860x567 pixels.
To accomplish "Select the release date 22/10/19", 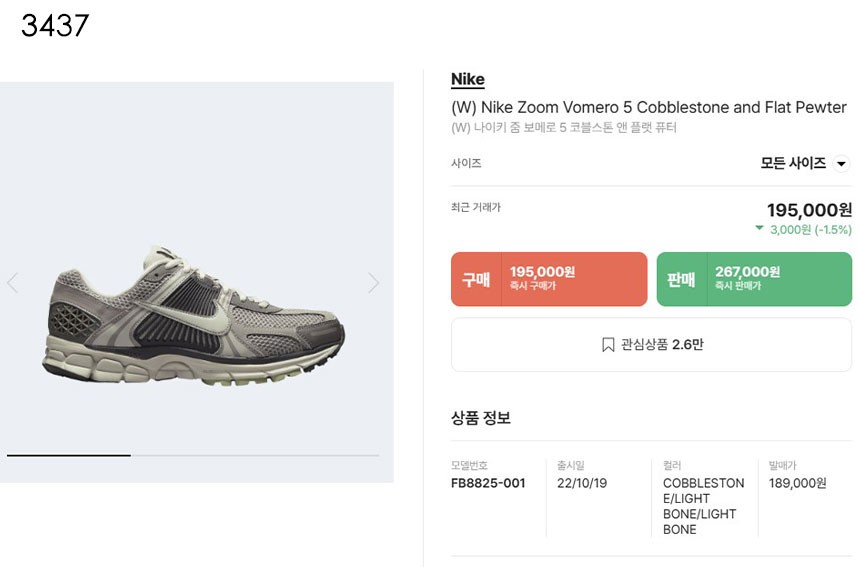I will tap(582, 483).
